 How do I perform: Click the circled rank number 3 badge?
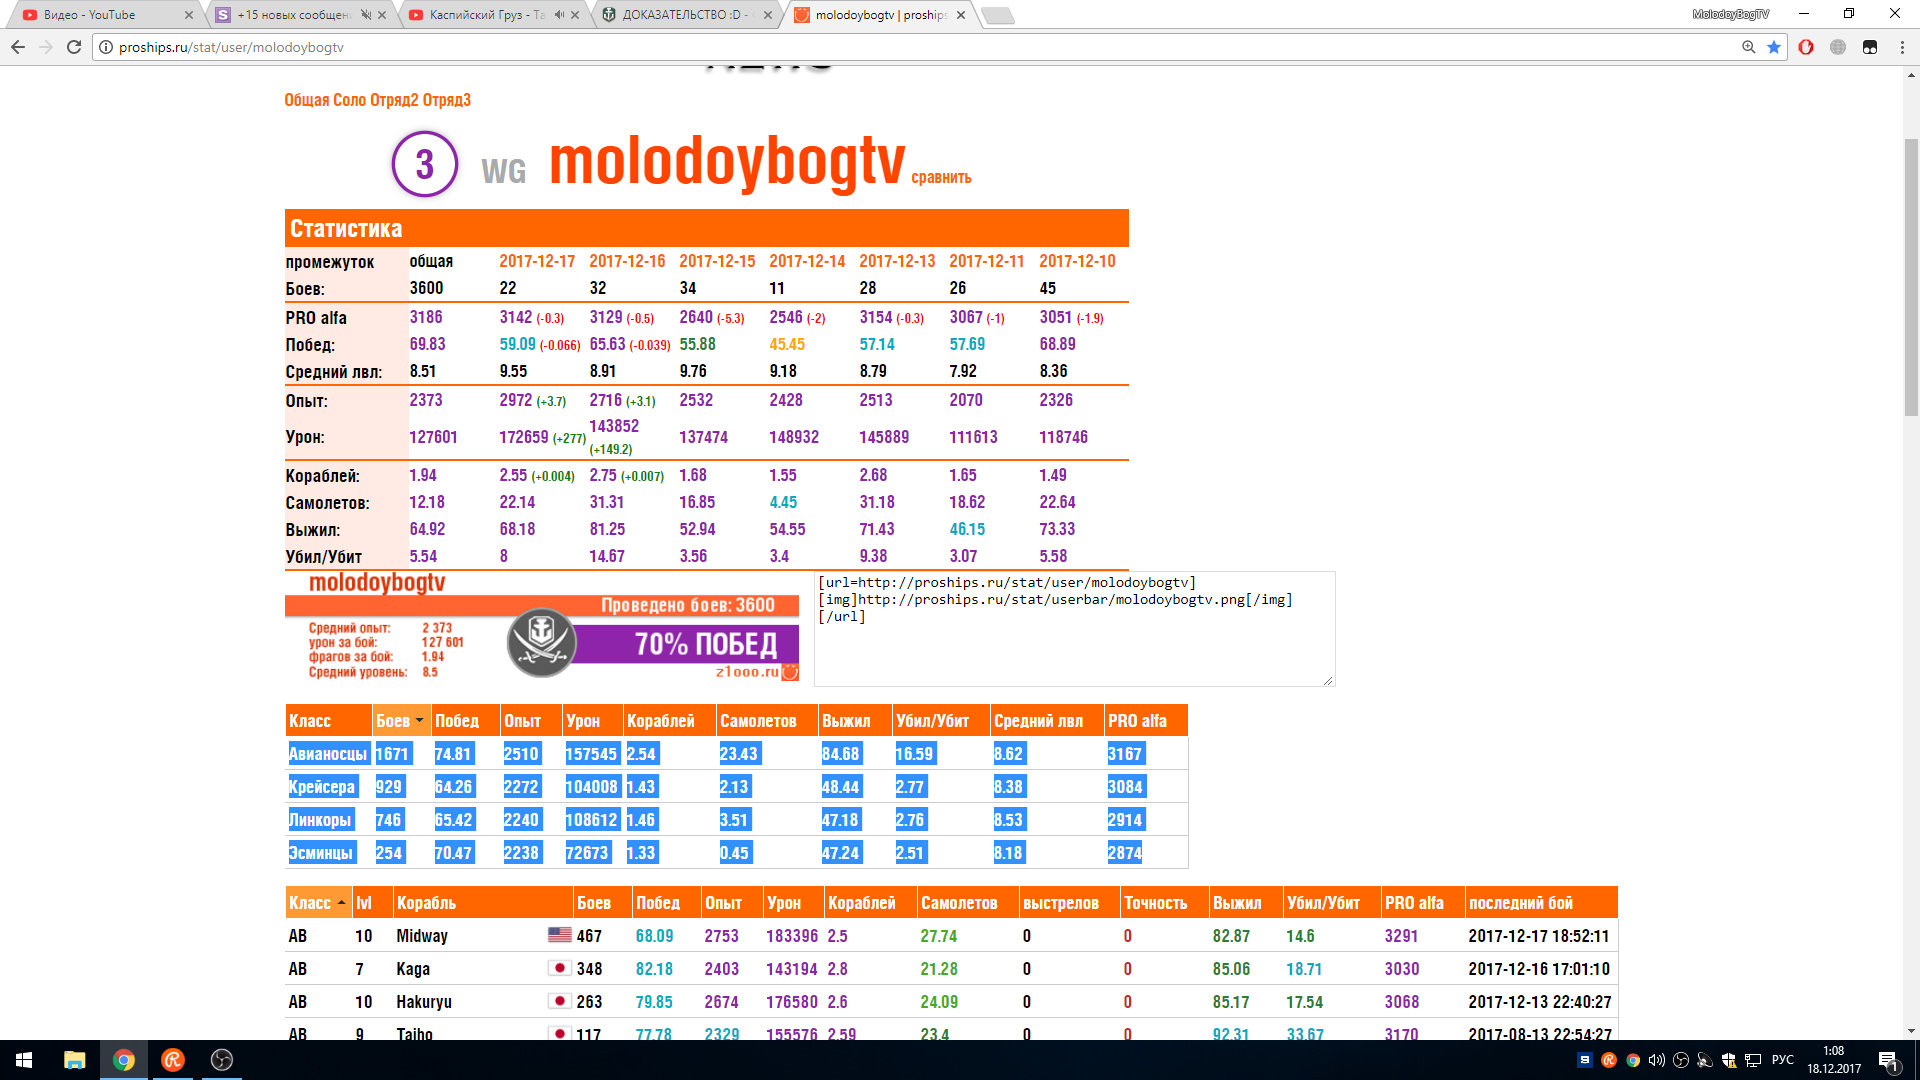click(x=425, y=164)
